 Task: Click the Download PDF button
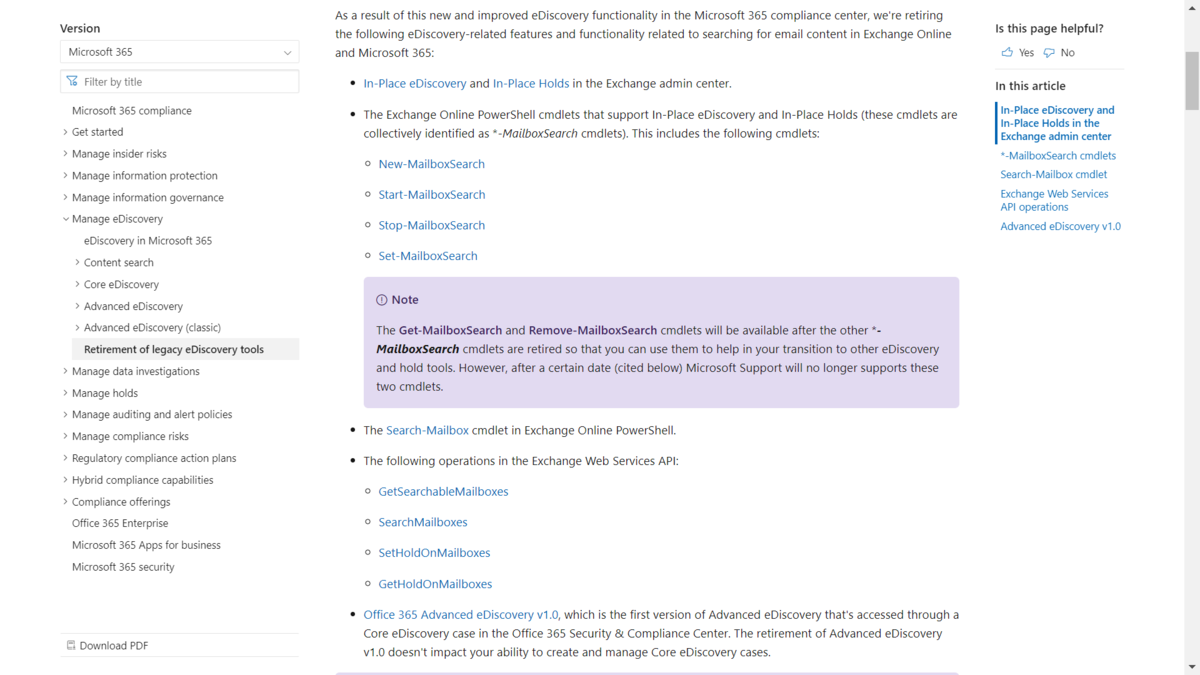pyautogui.click(x=107, y=645)
